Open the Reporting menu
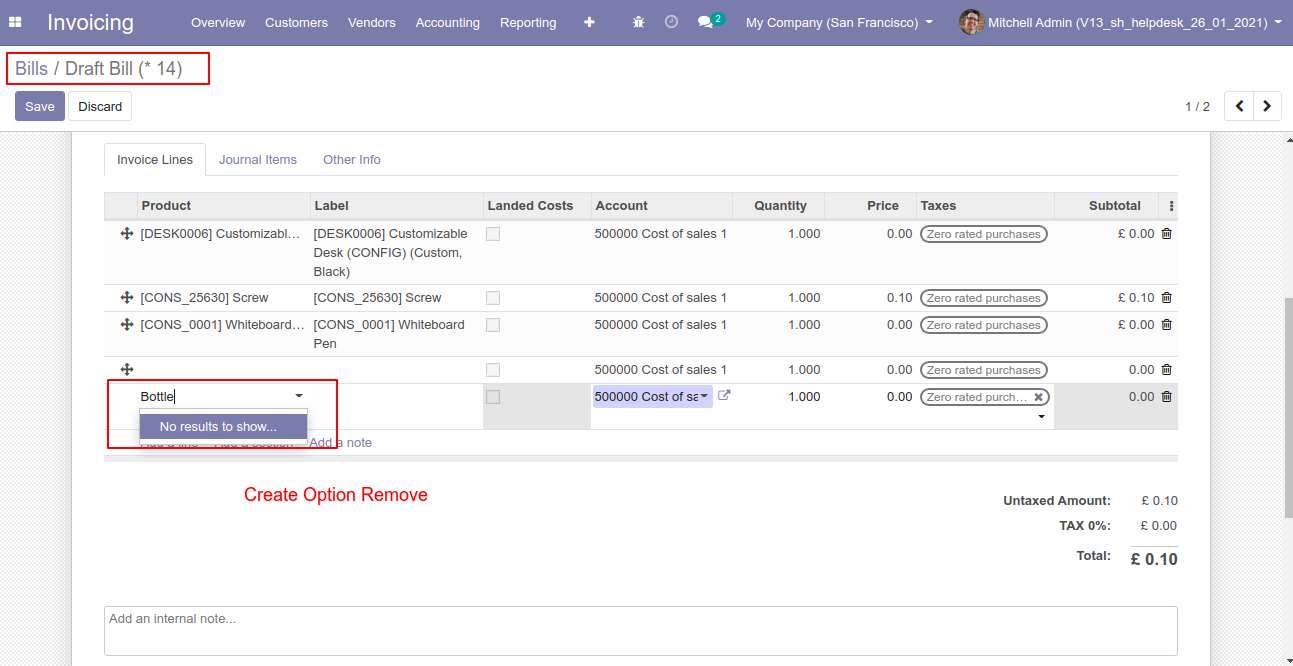The width and height of the screenshot is (1293, 666). pos(528,22)
